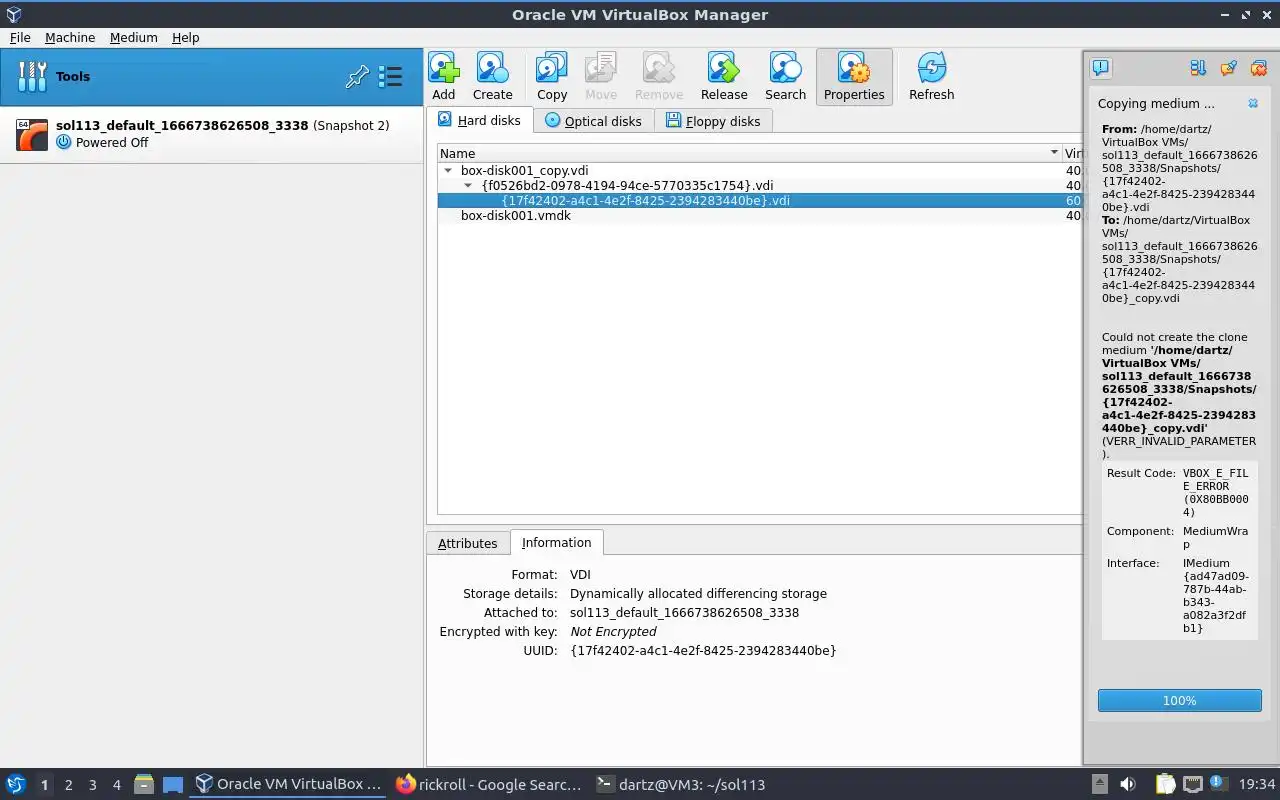This screenshot has height=800, width=1280.
Task: Switch to workspace 3 in the taskbar
Action: [92, 785]
